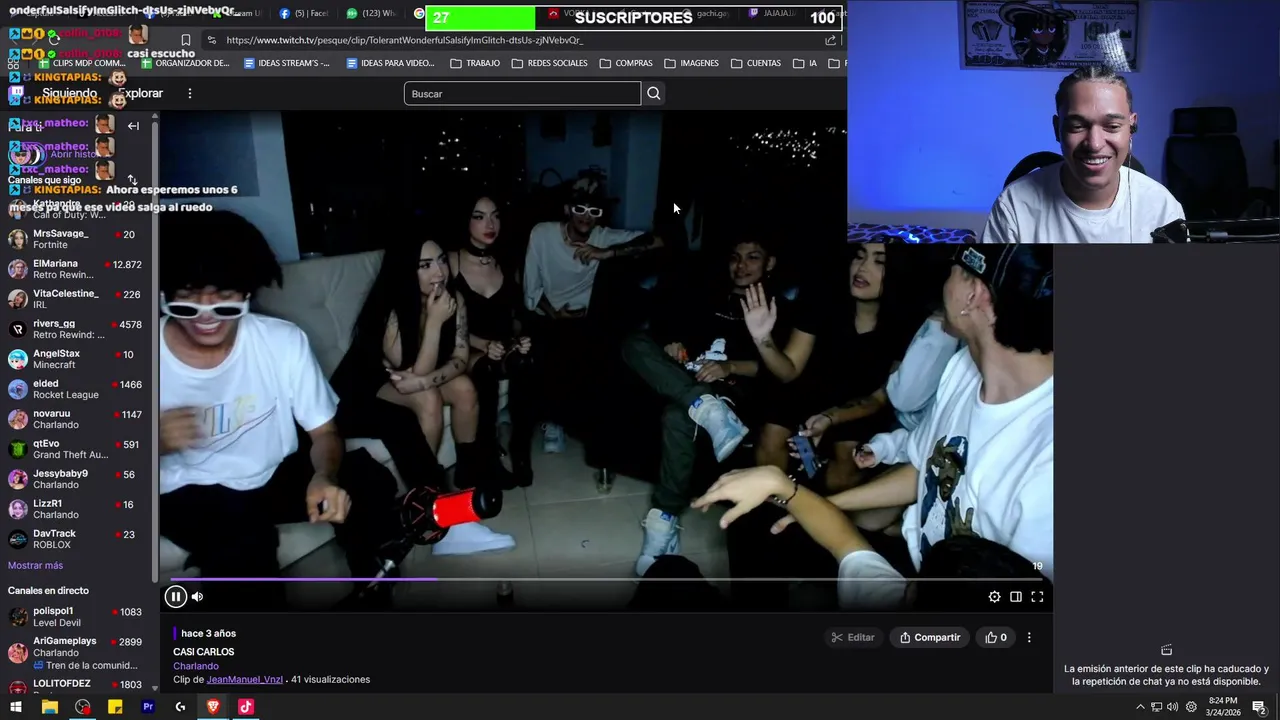Open Adobe Premiere Pro from taskbar
Image resolution: width=1280 pixels, height=720 pixels.
pyautogui.click(x=148, y=707)
